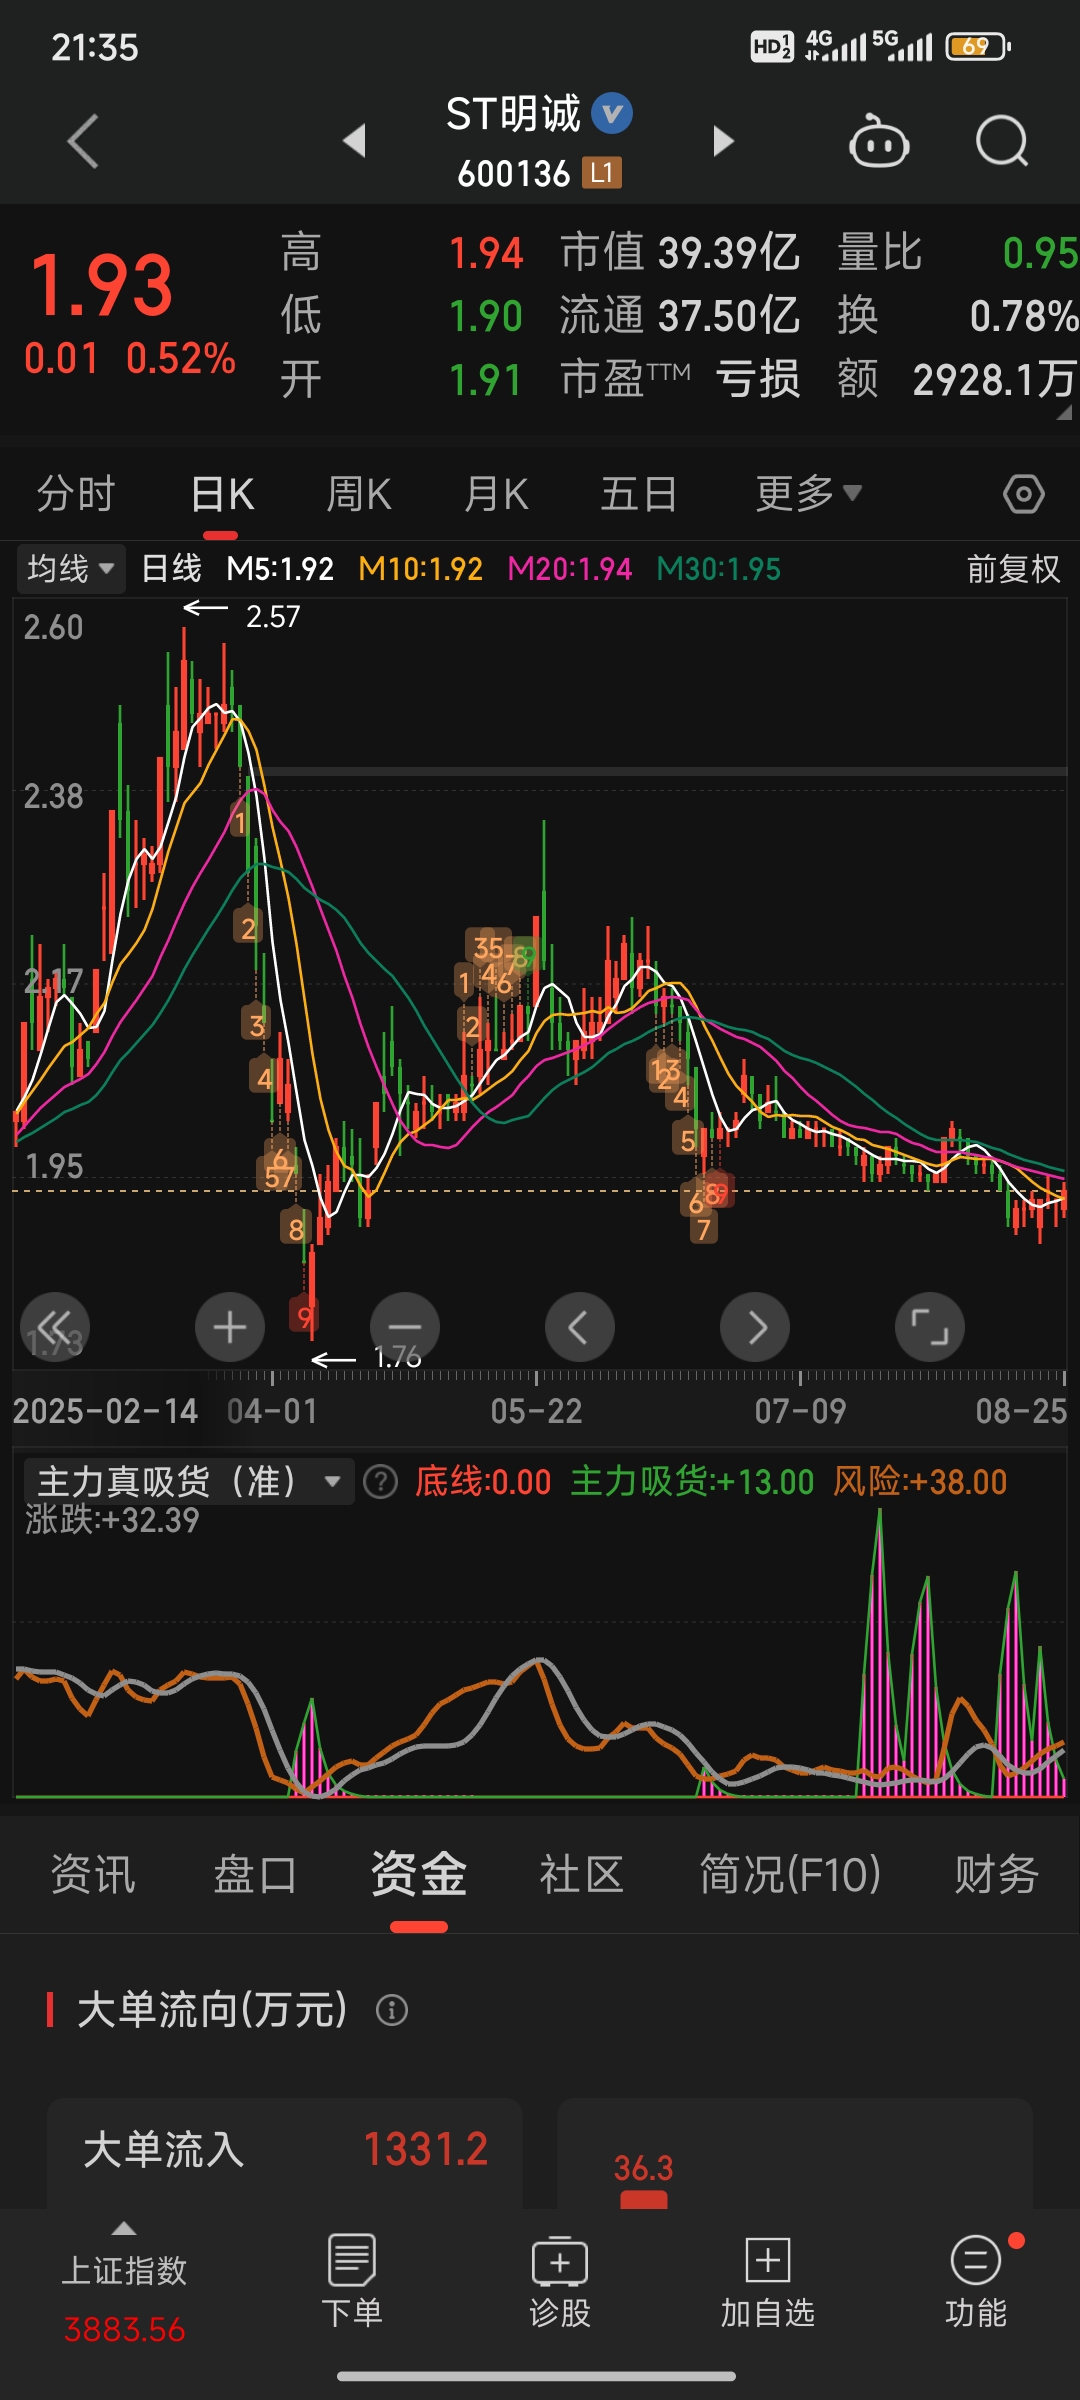Open help for 主力真吸货 indicator
The width and height of the screenshot is (1080, 2400).
tap(380, 1482)
